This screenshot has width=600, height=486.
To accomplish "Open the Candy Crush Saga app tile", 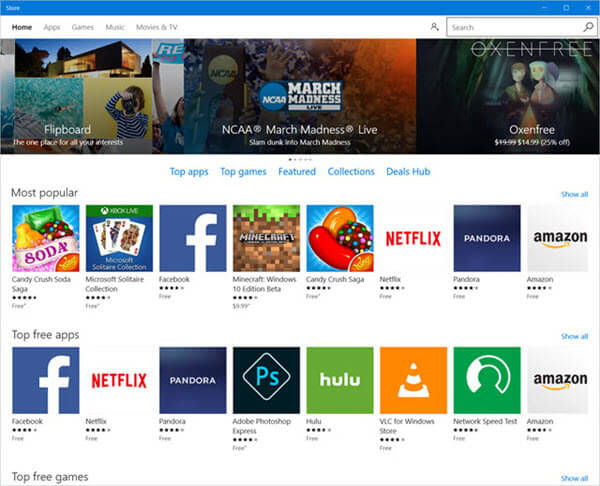I will (340, 238).
